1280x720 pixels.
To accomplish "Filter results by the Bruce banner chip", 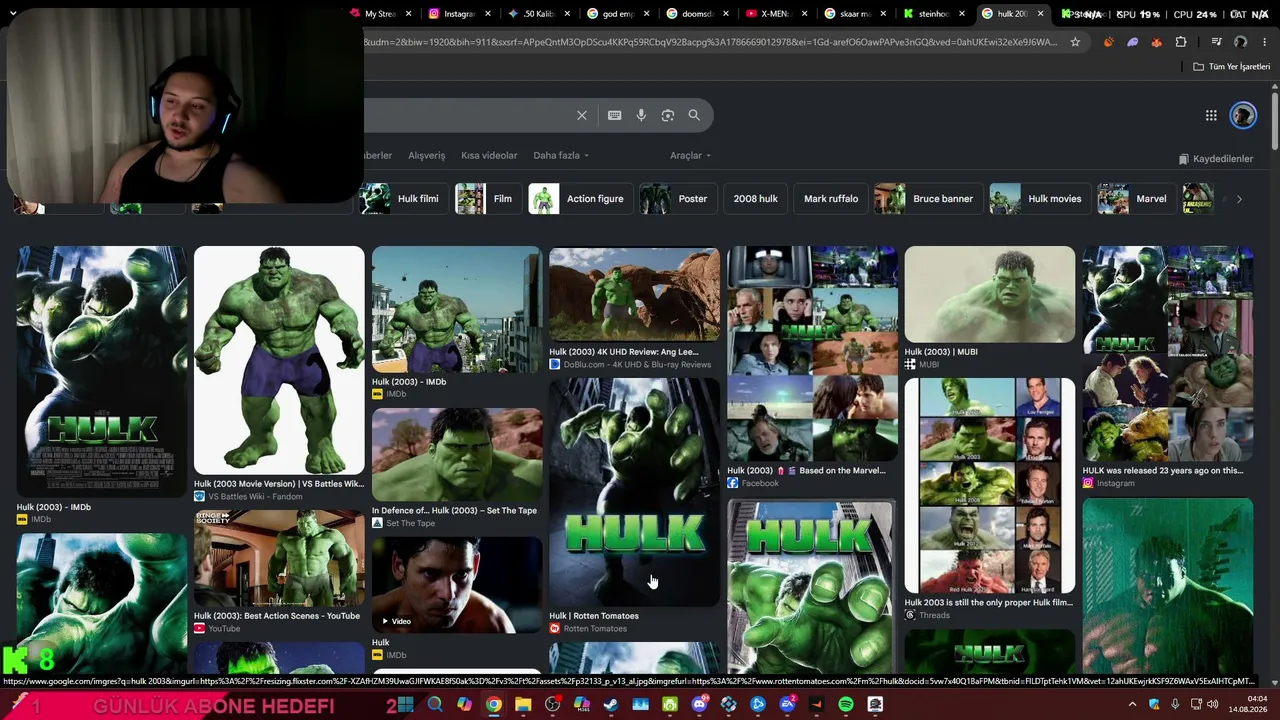I will pyautogui.click(x=928, y=199).
